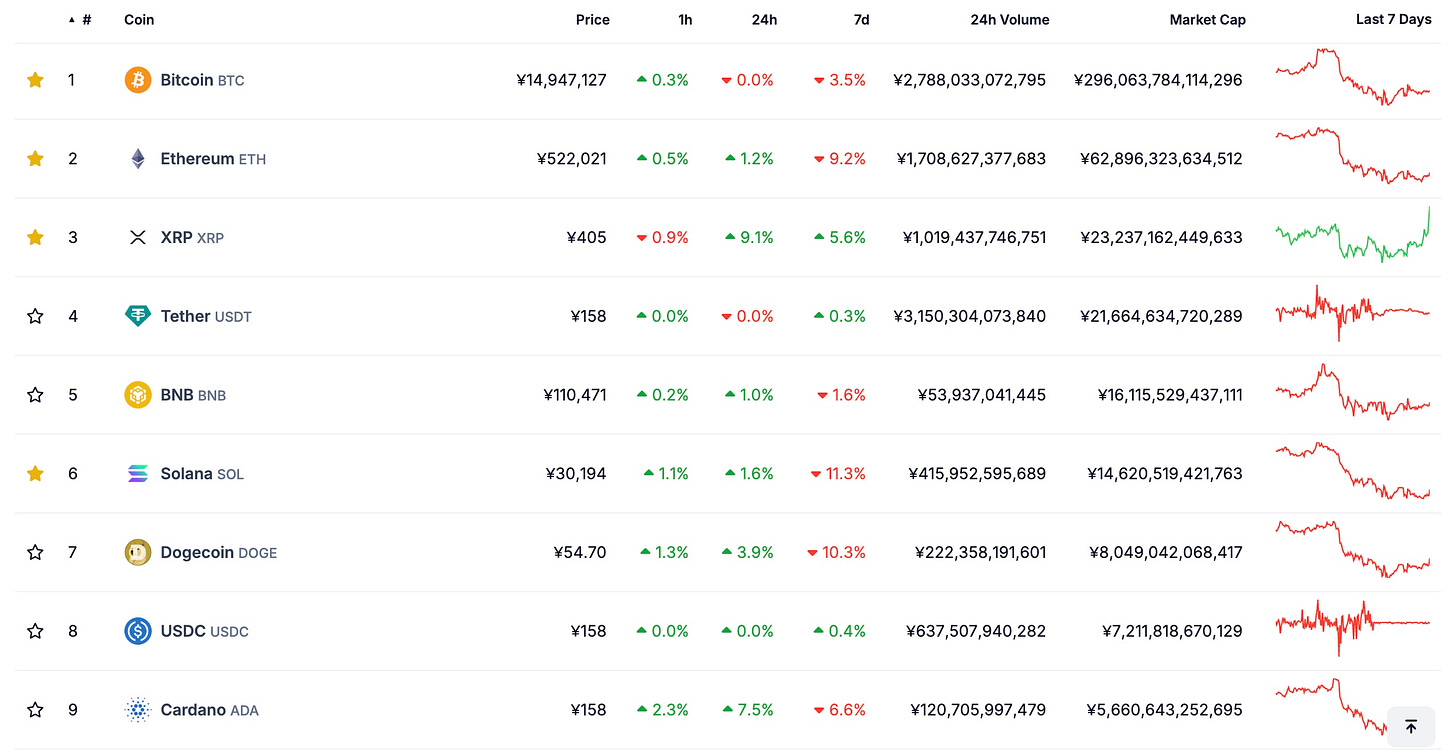1456x752 pixels.
Task: Open the USDC coin page link
Action: tap(204, 631)
